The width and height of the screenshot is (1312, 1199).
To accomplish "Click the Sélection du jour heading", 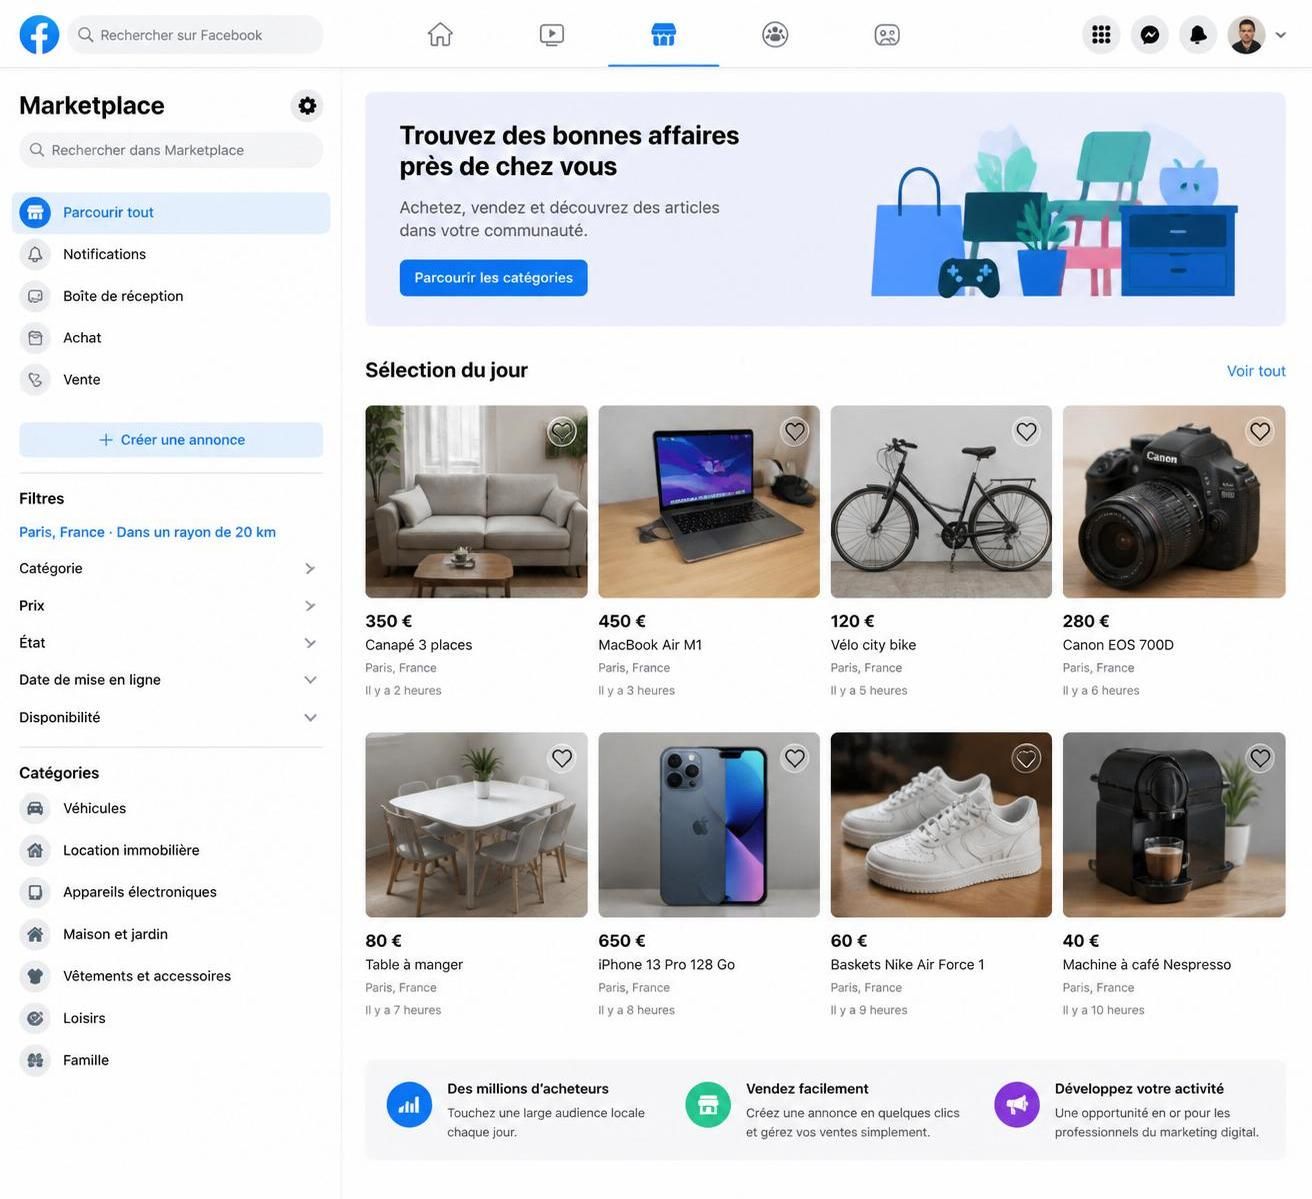I will click(x=446, y=370).
